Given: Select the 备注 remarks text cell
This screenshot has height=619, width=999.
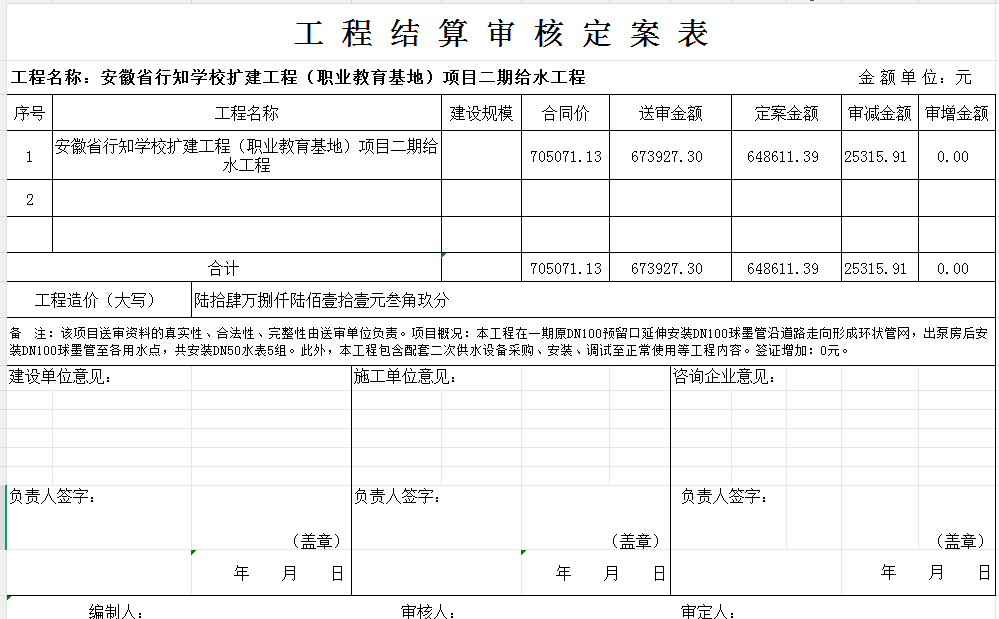Looking at the screenshot, I should (500, 341).
